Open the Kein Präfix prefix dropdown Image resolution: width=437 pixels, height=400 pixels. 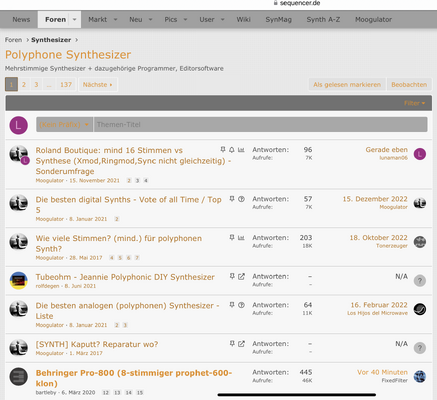64,124
